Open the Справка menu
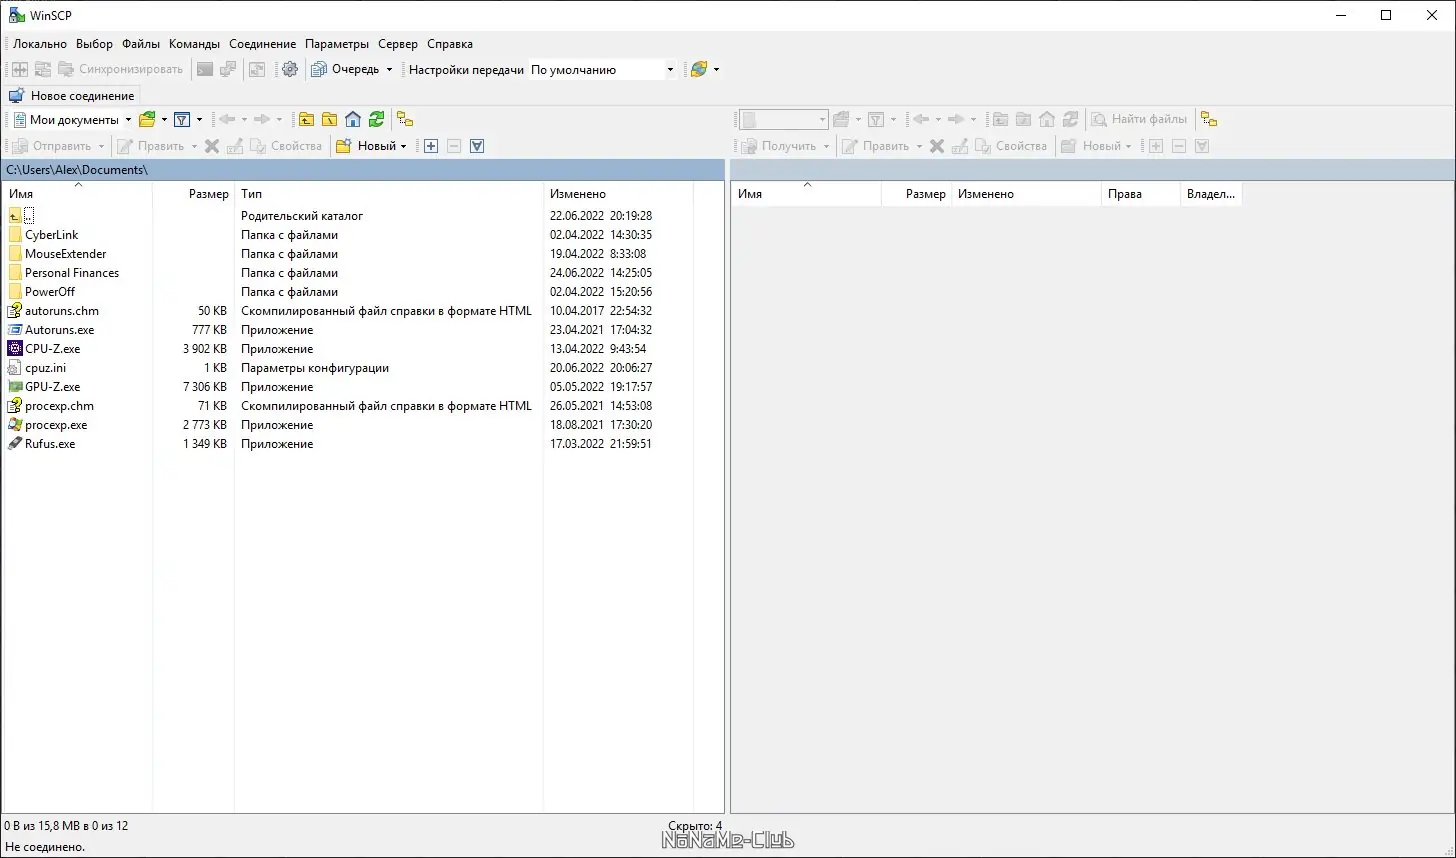1456x858 pixels. (x=450, y=44)
